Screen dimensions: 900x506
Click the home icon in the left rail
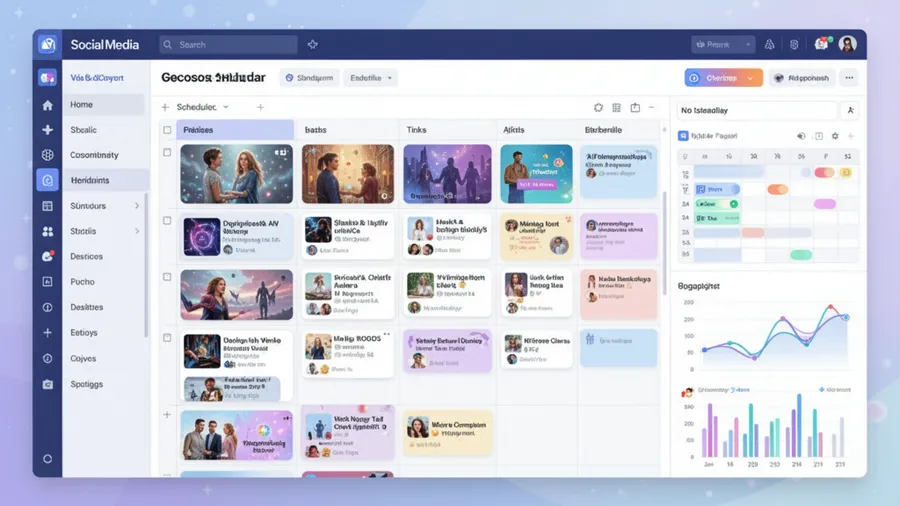click(x=48, y=105)
